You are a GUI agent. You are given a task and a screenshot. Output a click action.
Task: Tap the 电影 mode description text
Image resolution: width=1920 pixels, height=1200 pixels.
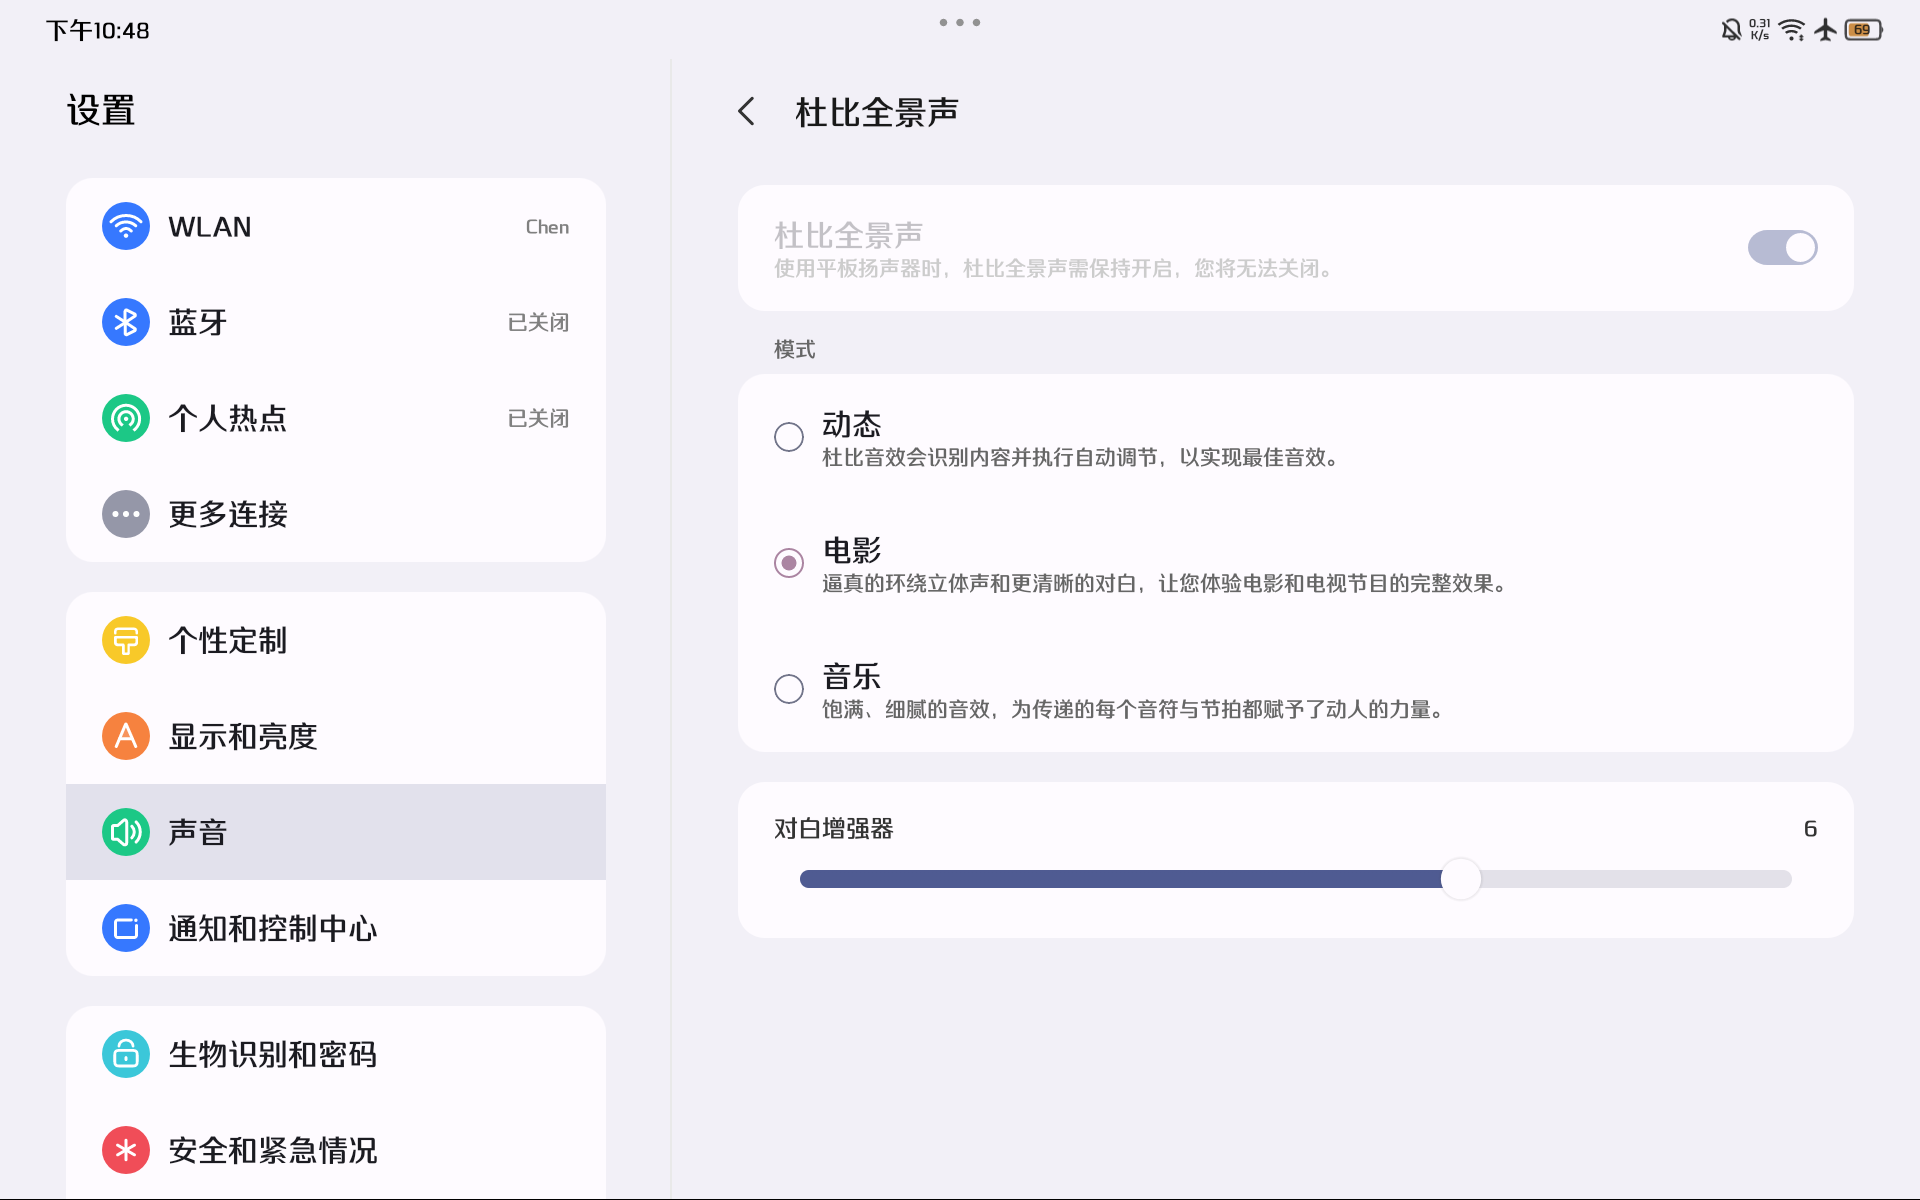click(x=1164, y=583)
